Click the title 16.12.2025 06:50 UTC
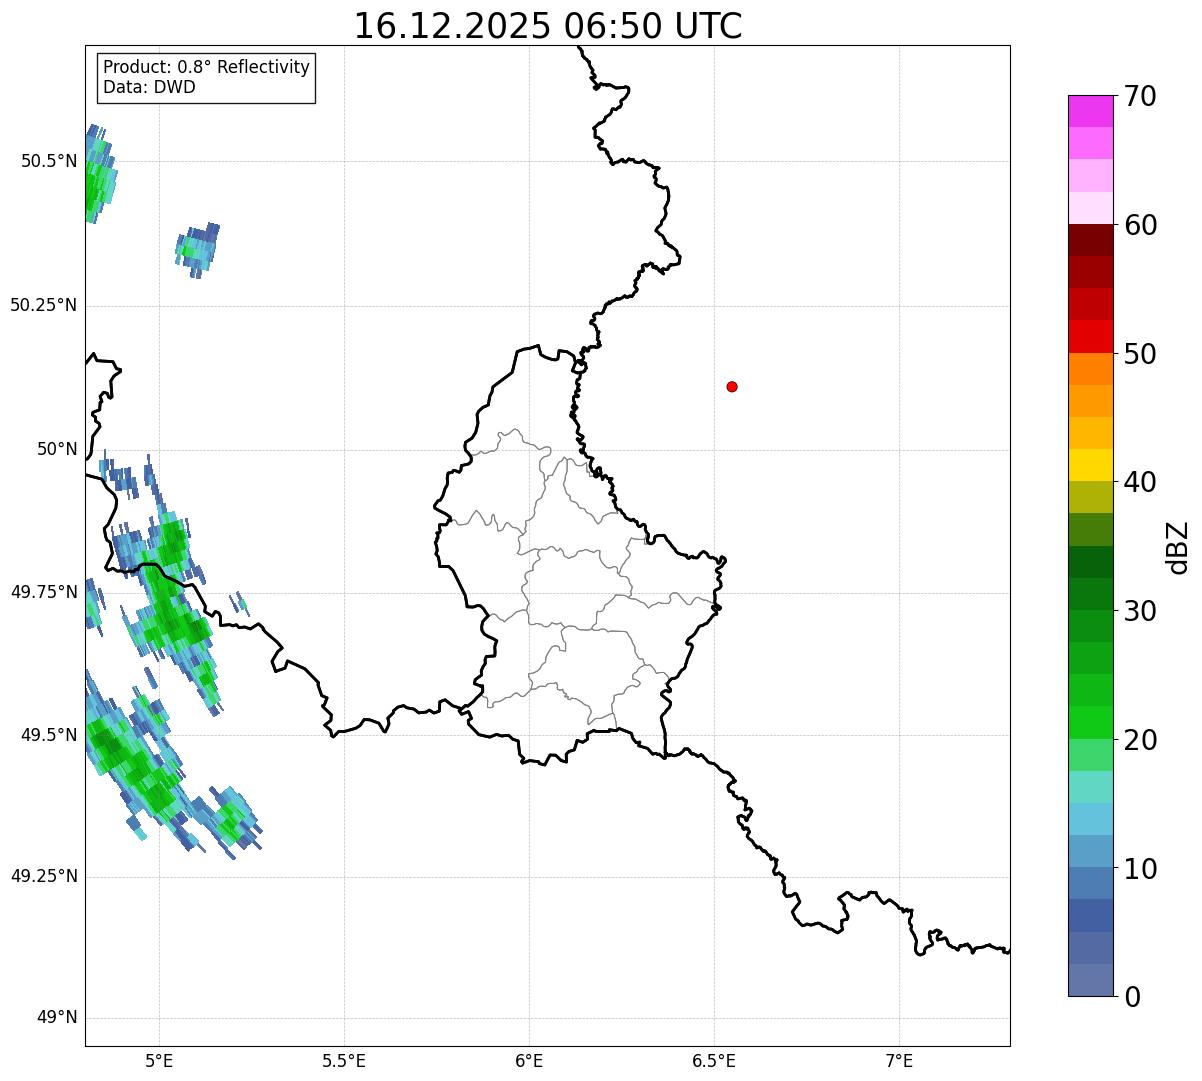 548,26
